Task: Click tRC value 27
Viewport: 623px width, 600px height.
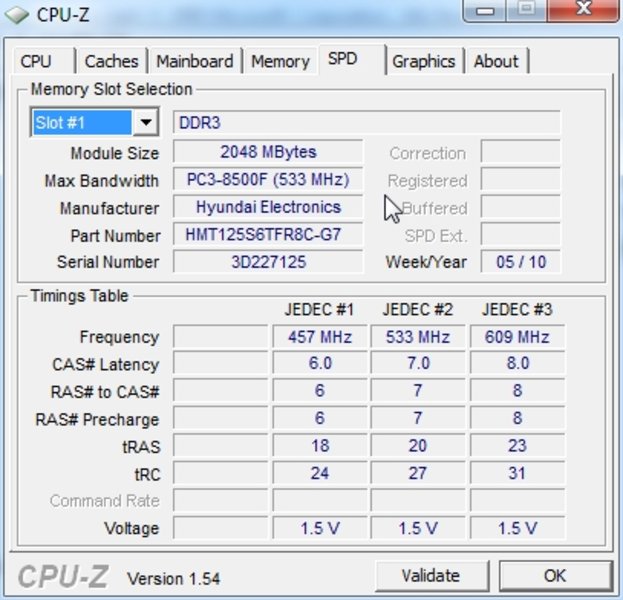Action: (418, 473)
